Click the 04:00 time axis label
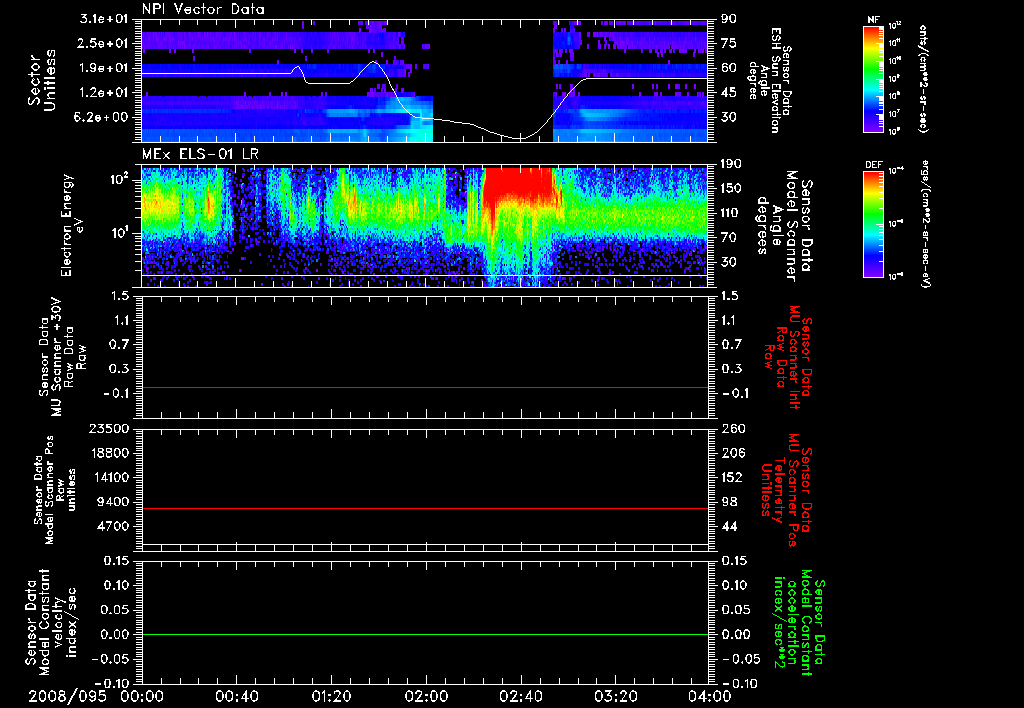1024x708 pixels. (710, 696)
